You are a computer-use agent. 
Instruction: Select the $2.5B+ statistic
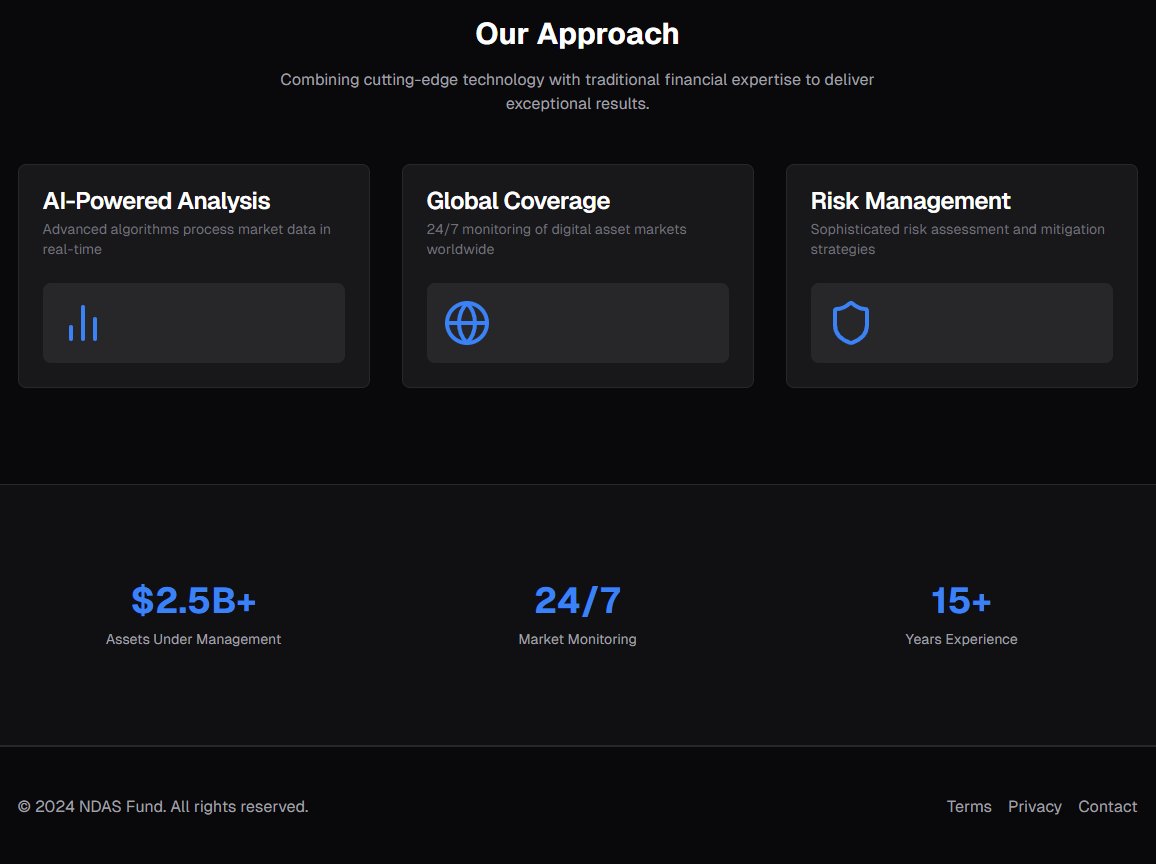click(x=193, y=600)
